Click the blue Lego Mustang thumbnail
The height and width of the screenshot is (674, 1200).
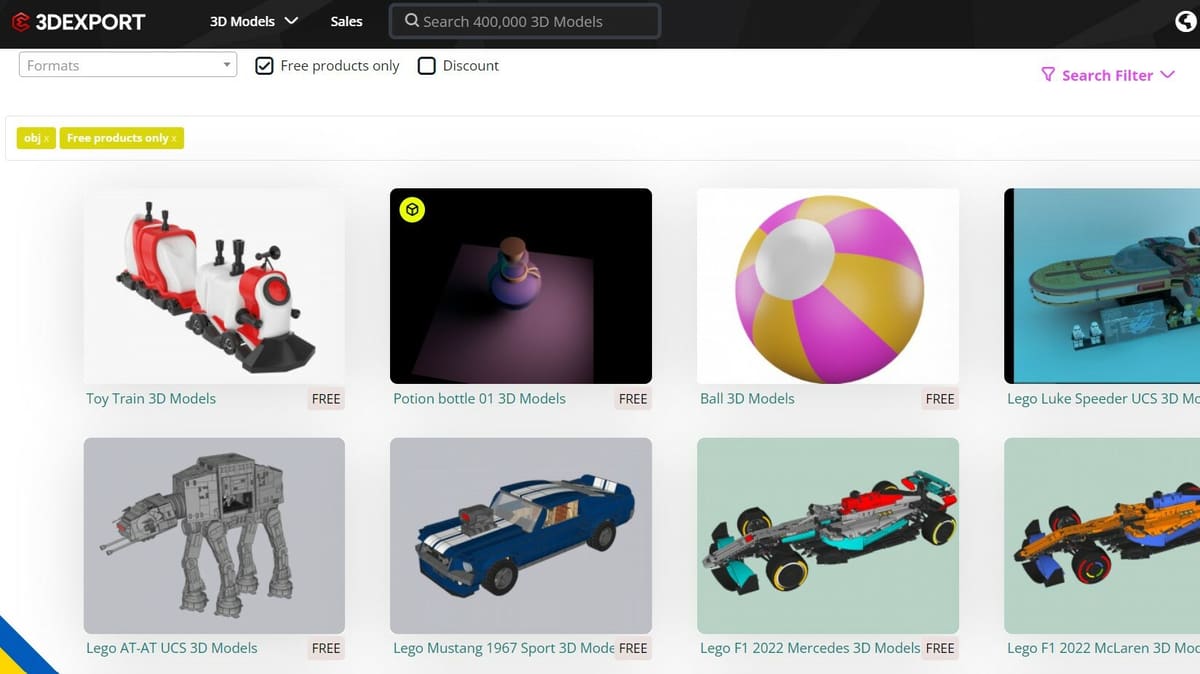point(521,535)
